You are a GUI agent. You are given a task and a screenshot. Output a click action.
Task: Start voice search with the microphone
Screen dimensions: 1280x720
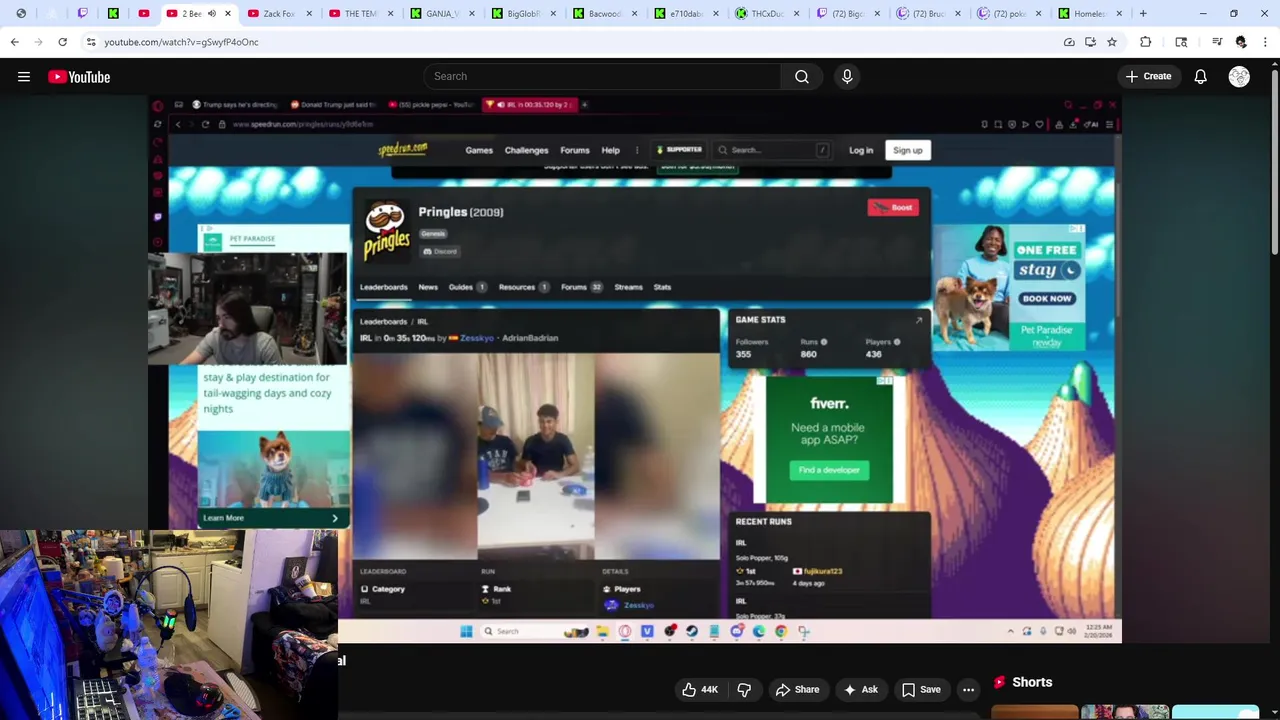click(x=847, y=76)
